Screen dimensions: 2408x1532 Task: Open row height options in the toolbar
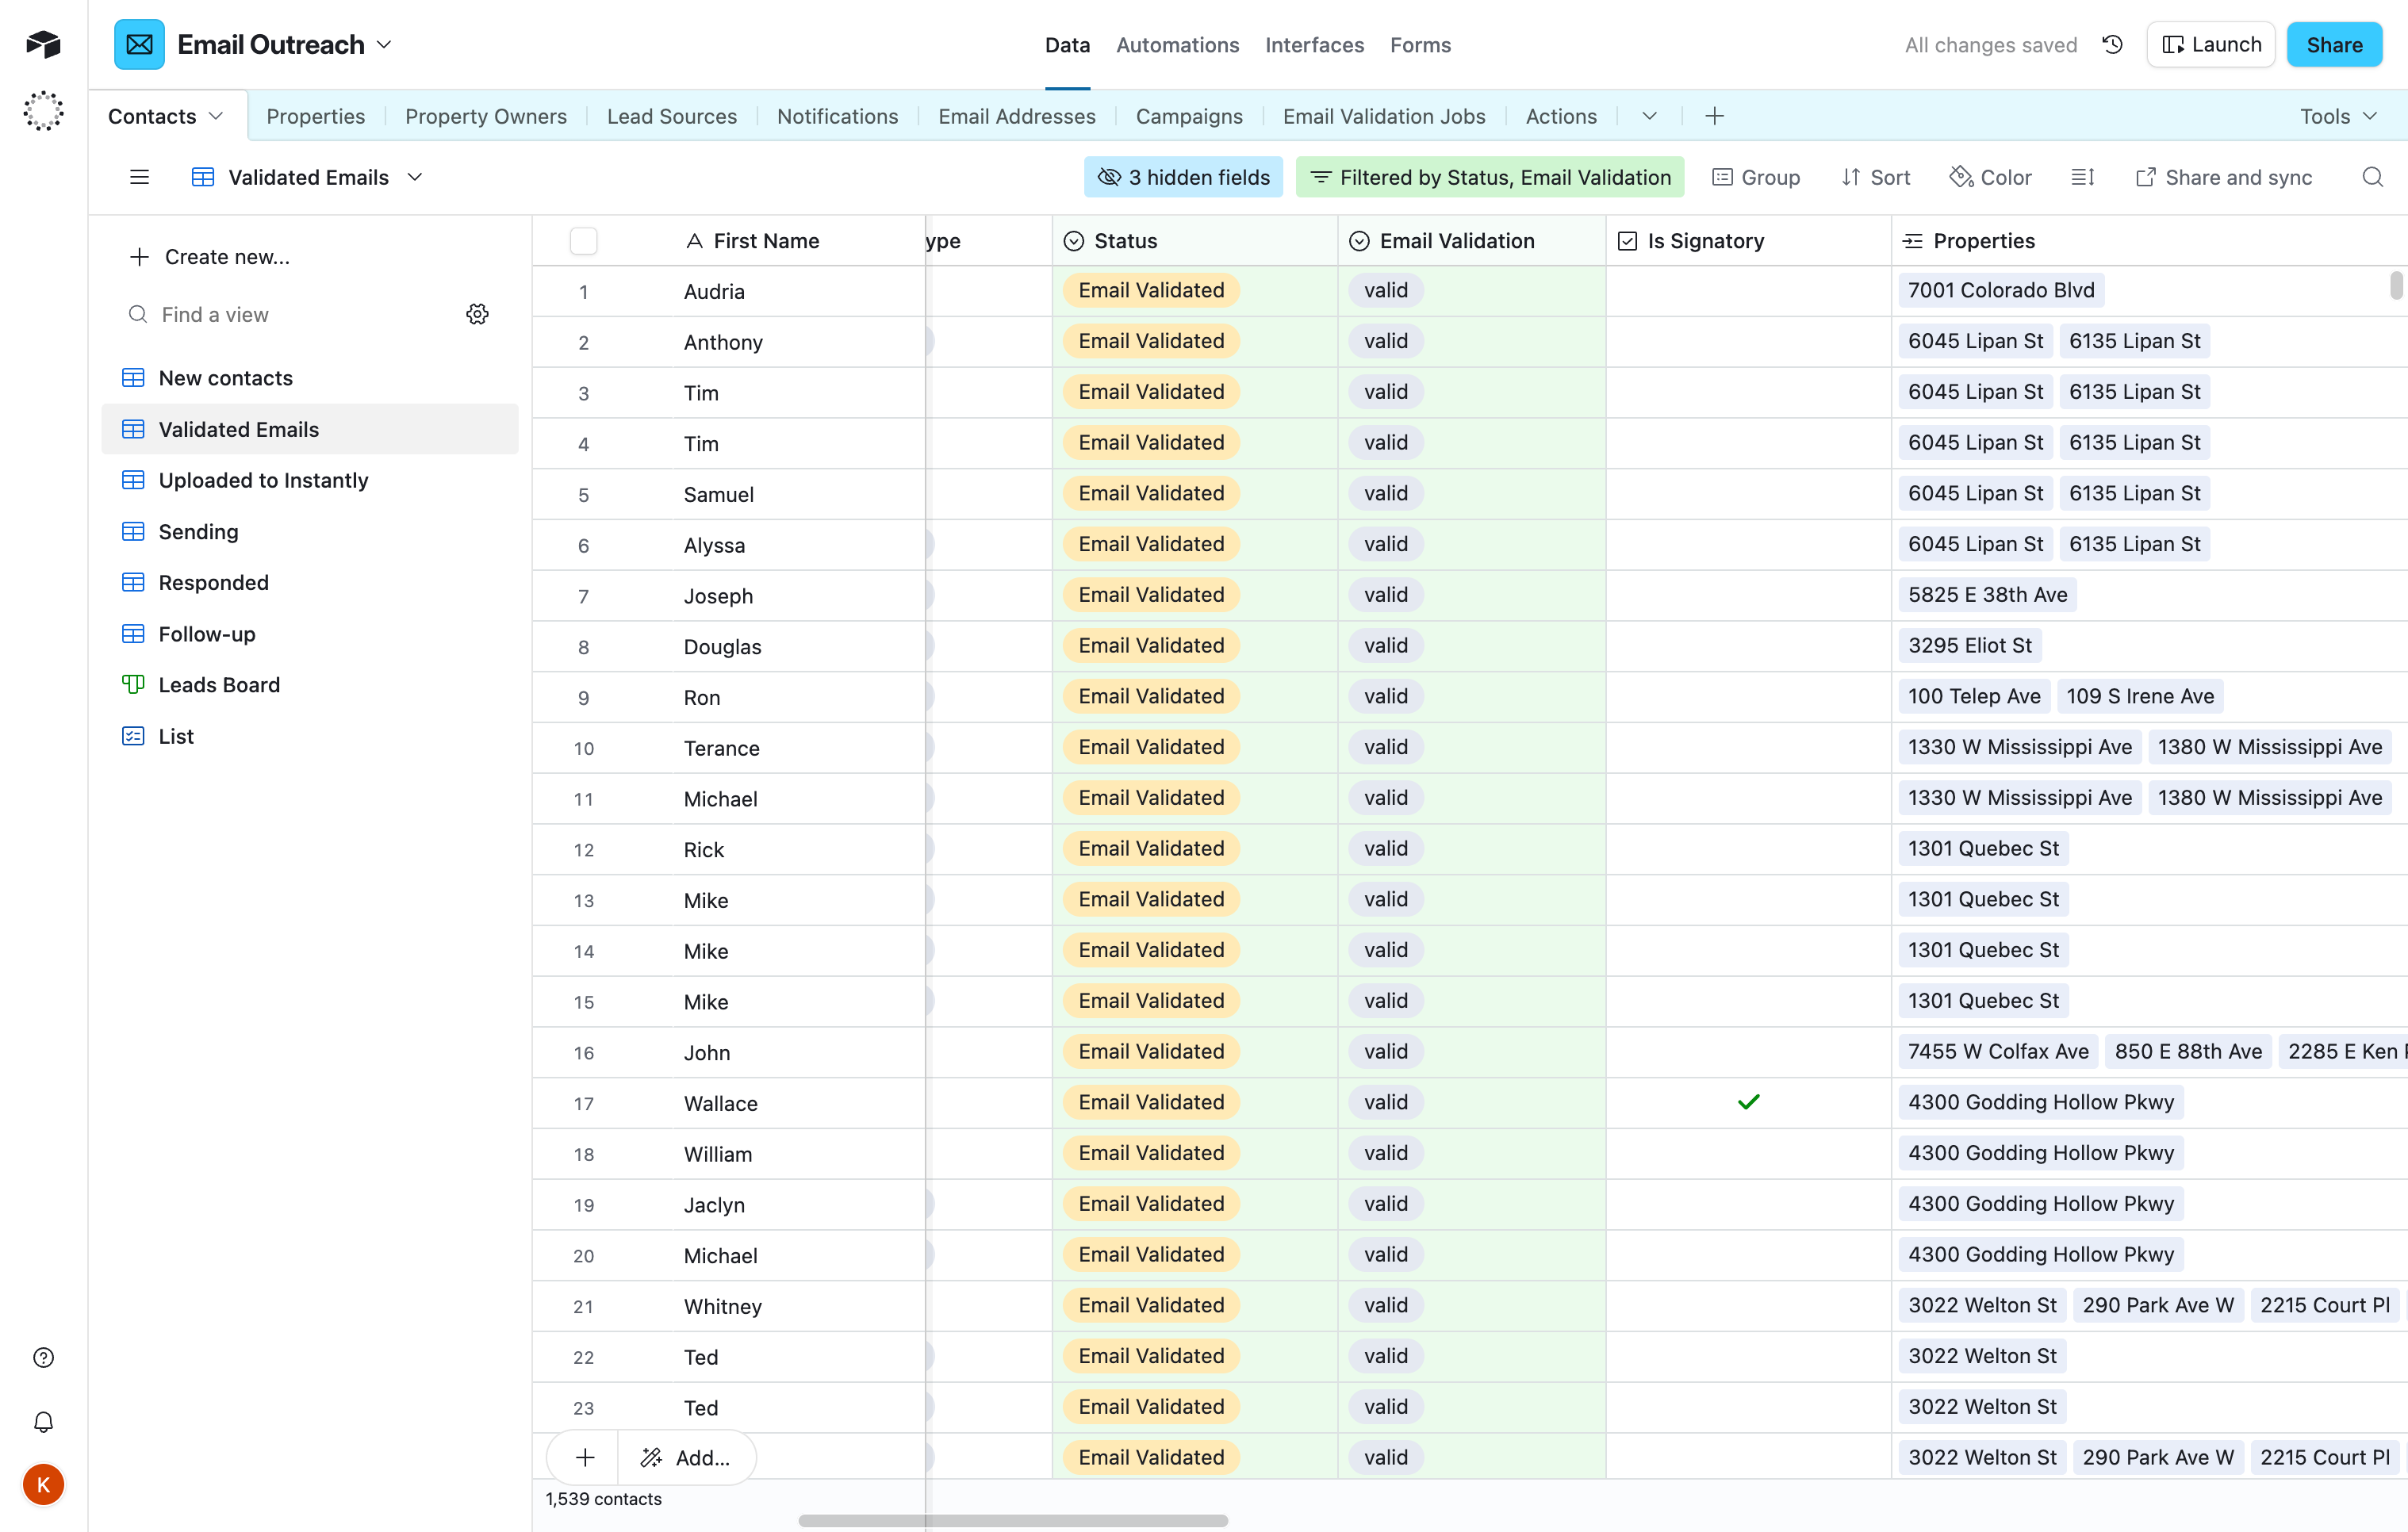pos(2083,176)
